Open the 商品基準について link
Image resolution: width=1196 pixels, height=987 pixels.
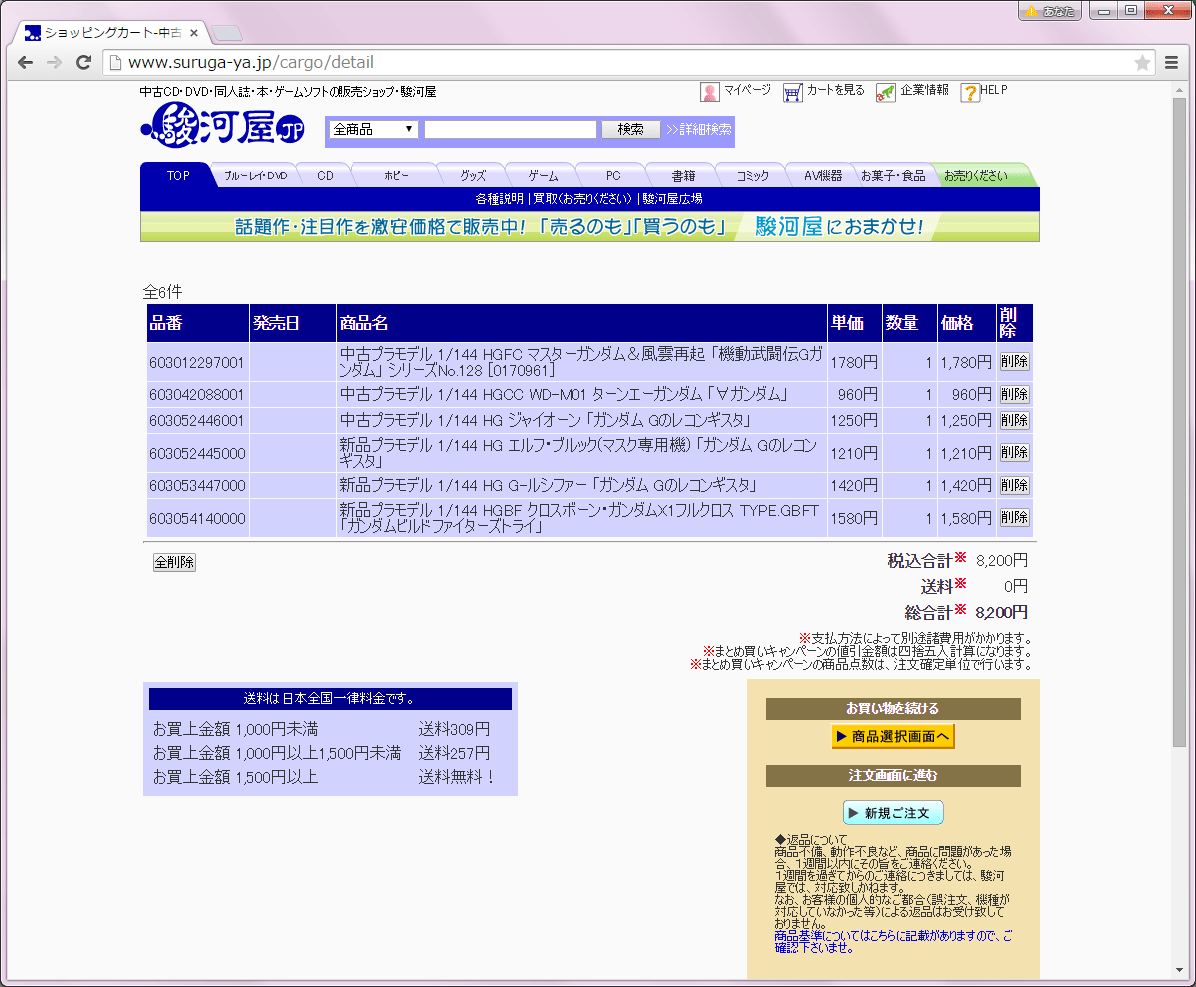pos(893,942)
